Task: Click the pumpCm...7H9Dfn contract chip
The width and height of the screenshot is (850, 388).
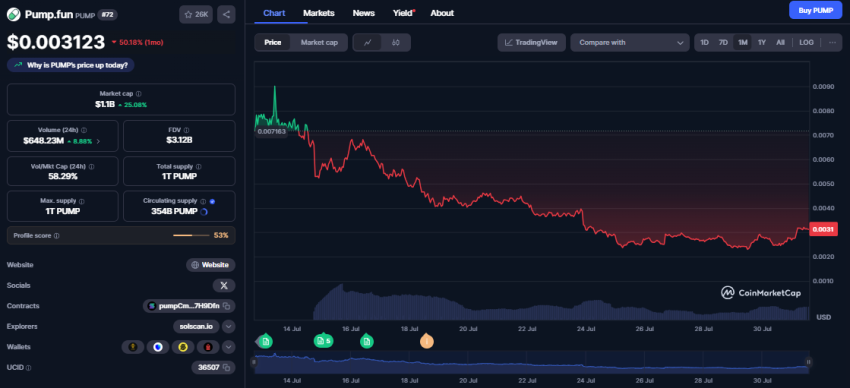Action: point(189,306)
